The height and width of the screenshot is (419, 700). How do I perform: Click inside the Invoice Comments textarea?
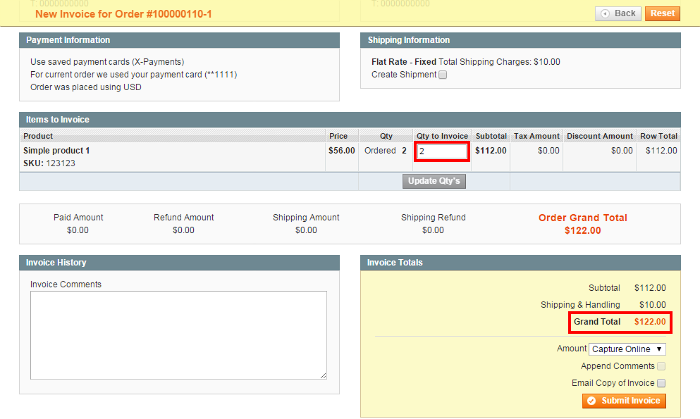pos(178,335)
